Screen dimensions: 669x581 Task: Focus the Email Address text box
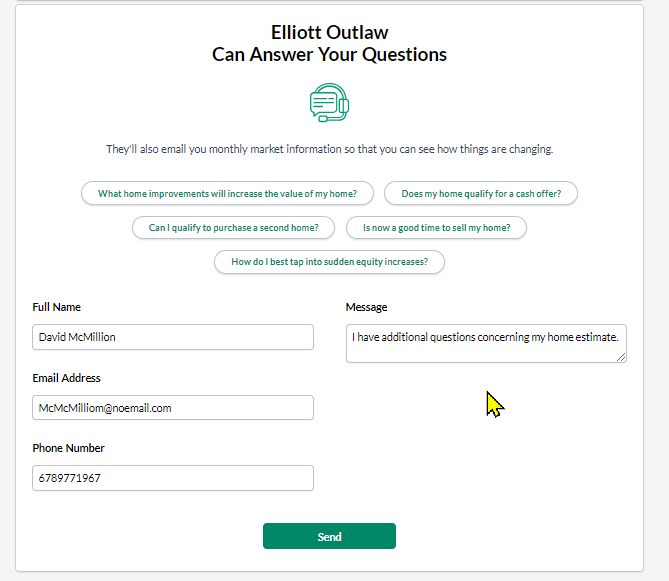coord(173,408)
